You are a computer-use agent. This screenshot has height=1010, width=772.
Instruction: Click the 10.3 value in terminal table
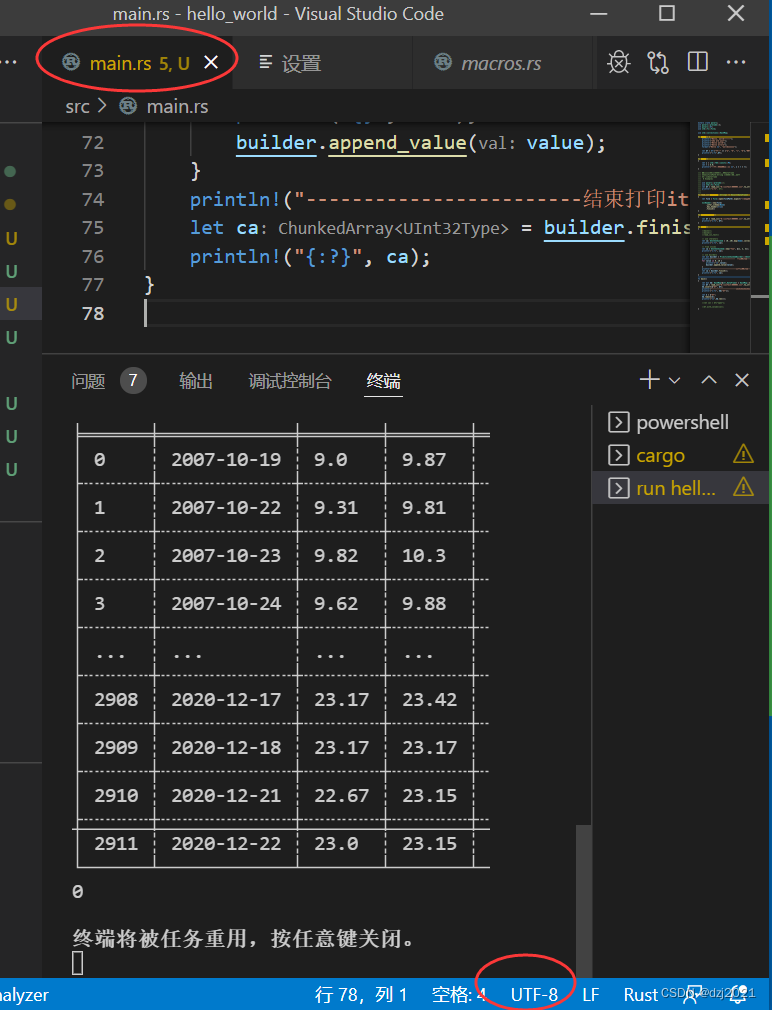point(424,555)
